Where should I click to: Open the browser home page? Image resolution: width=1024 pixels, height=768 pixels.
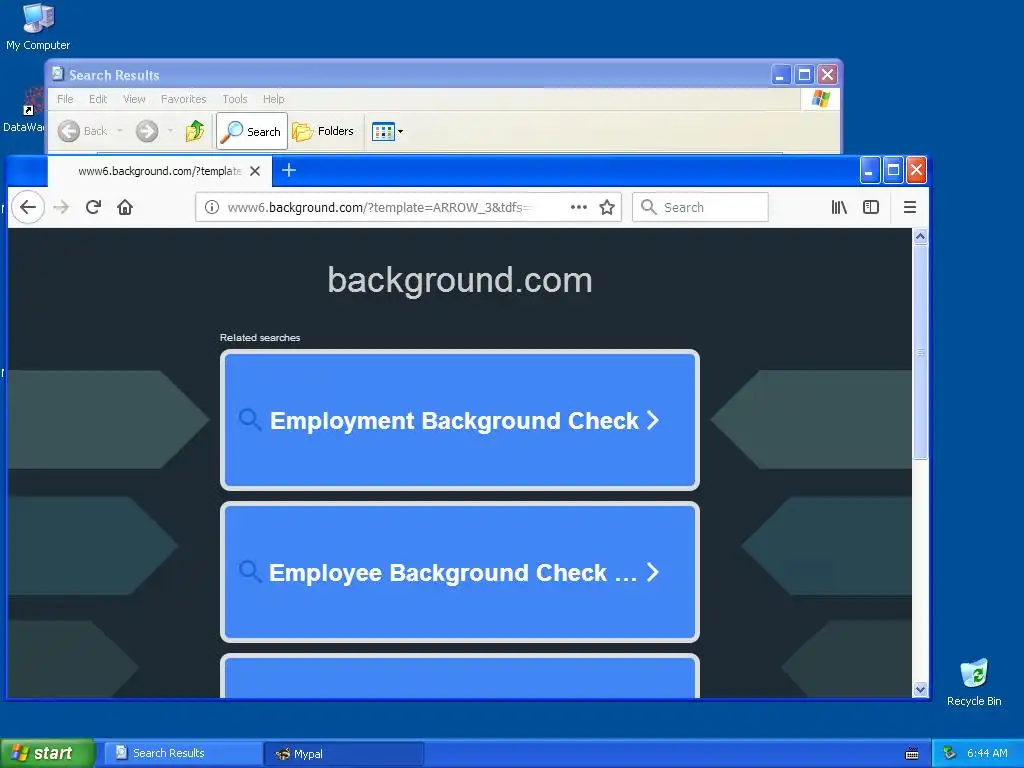[x=125, y=207]
